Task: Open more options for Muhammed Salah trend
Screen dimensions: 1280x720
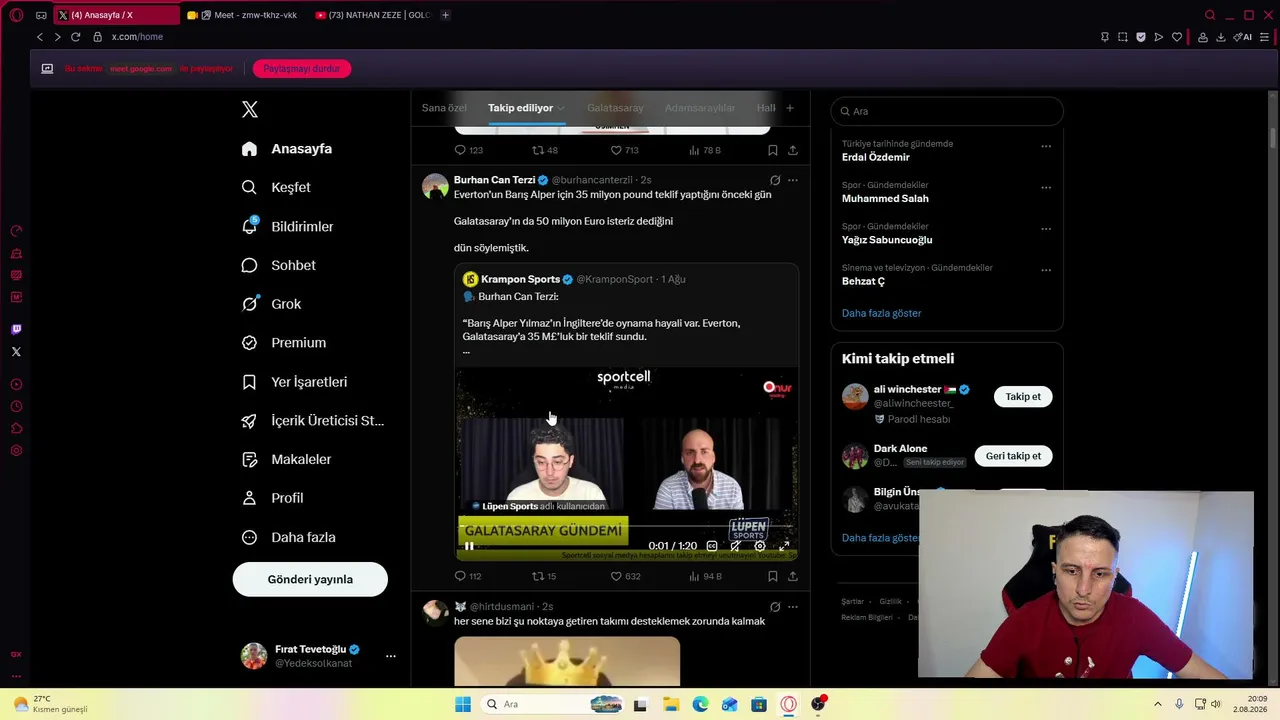Action: pyautogui.click(x=1046, y=187)
